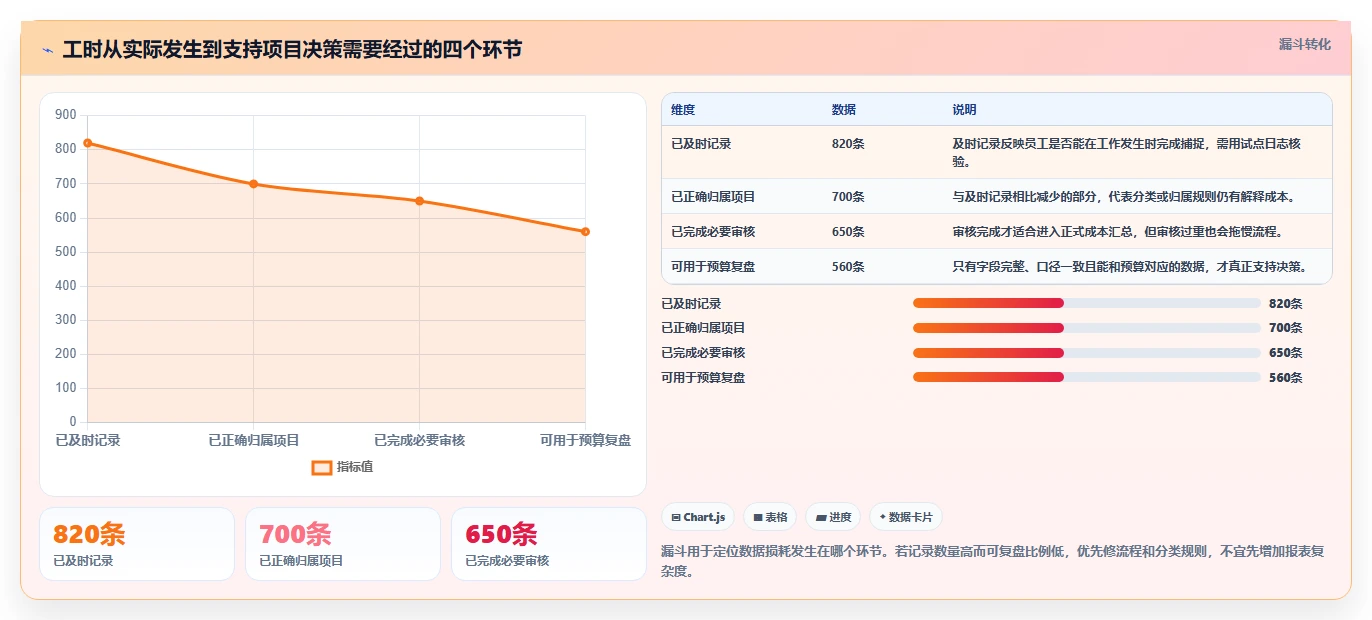
Task: Open the 820条 已及时记录 stat card
Action: [x=137, y=544]
